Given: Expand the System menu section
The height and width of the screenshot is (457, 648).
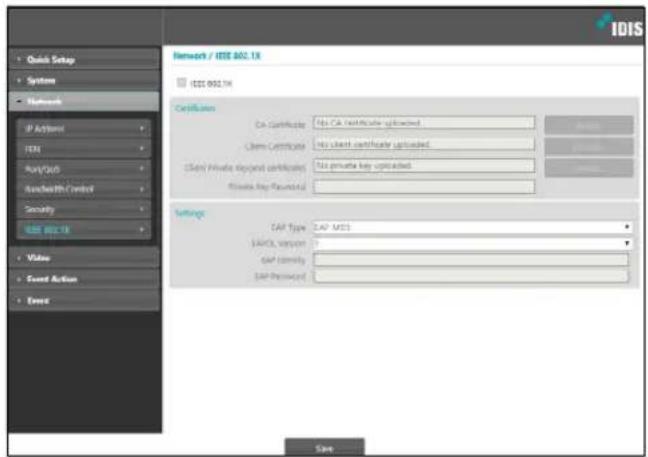Looking at the screenshot, I should click(84, 81).
